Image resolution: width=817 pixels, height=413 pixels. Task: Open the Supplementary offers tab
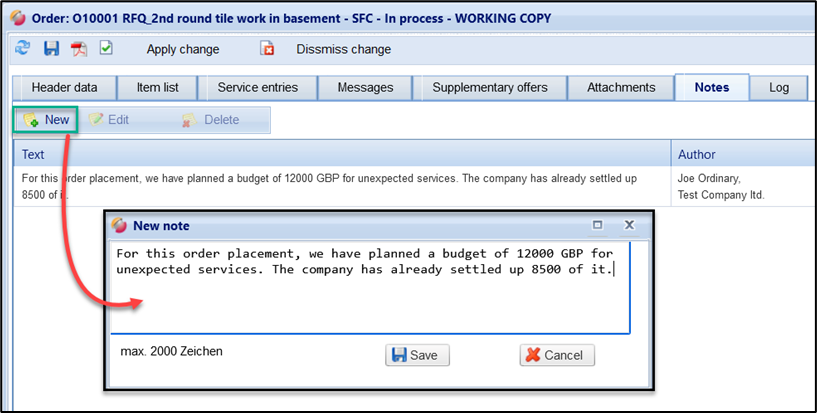click(490, 87)
